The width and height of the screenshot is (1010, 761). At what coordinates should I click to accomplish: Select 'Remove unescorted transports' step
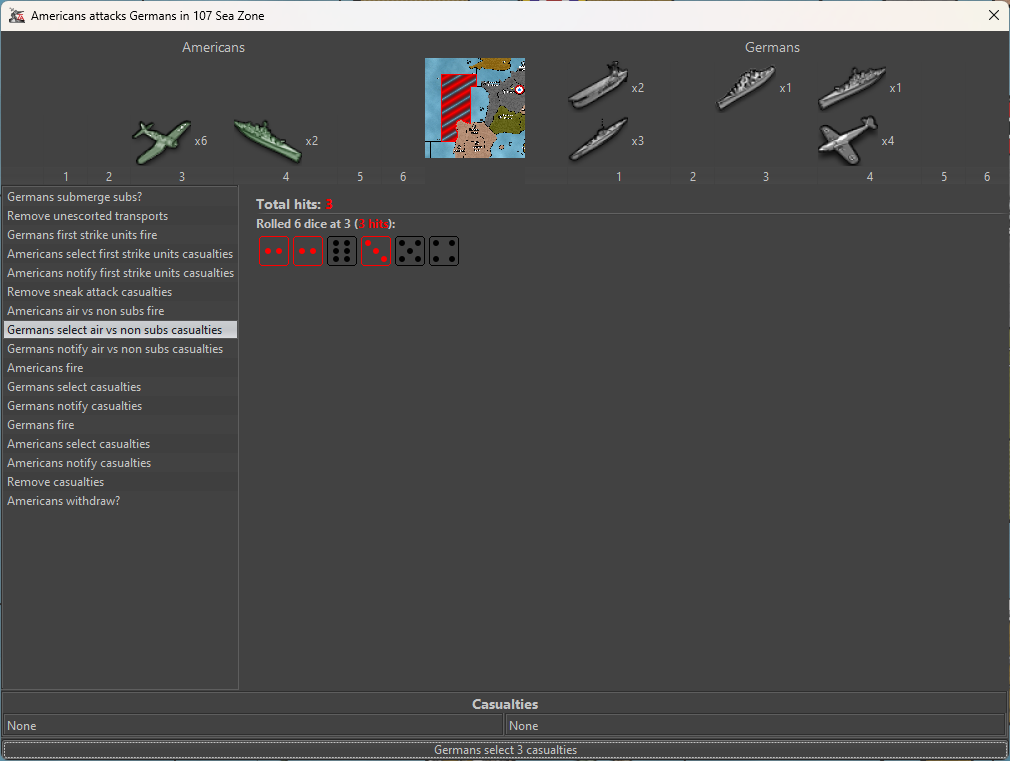88,216
